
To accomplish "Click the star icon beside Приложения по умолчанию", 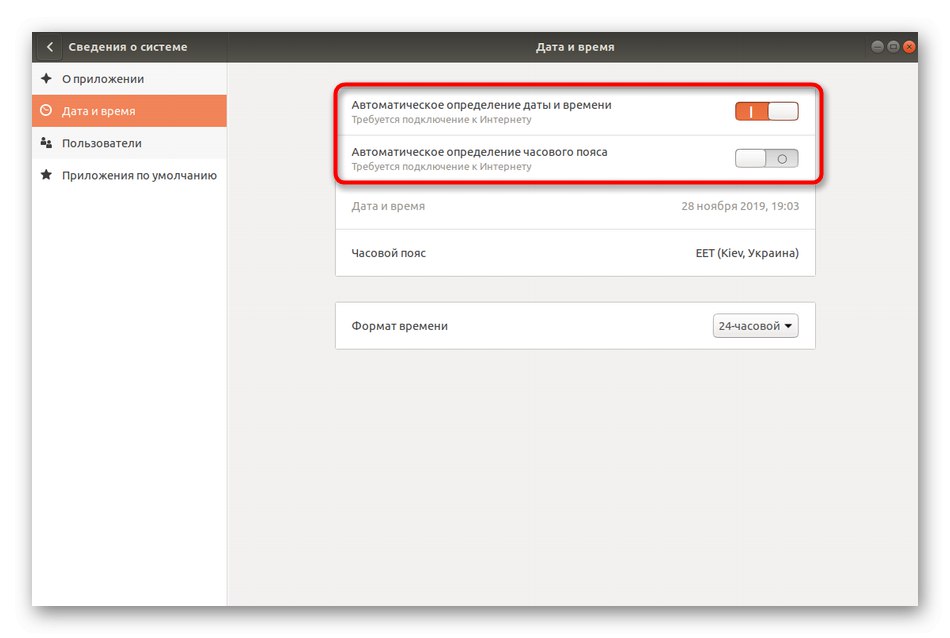I will click(46, 175).
